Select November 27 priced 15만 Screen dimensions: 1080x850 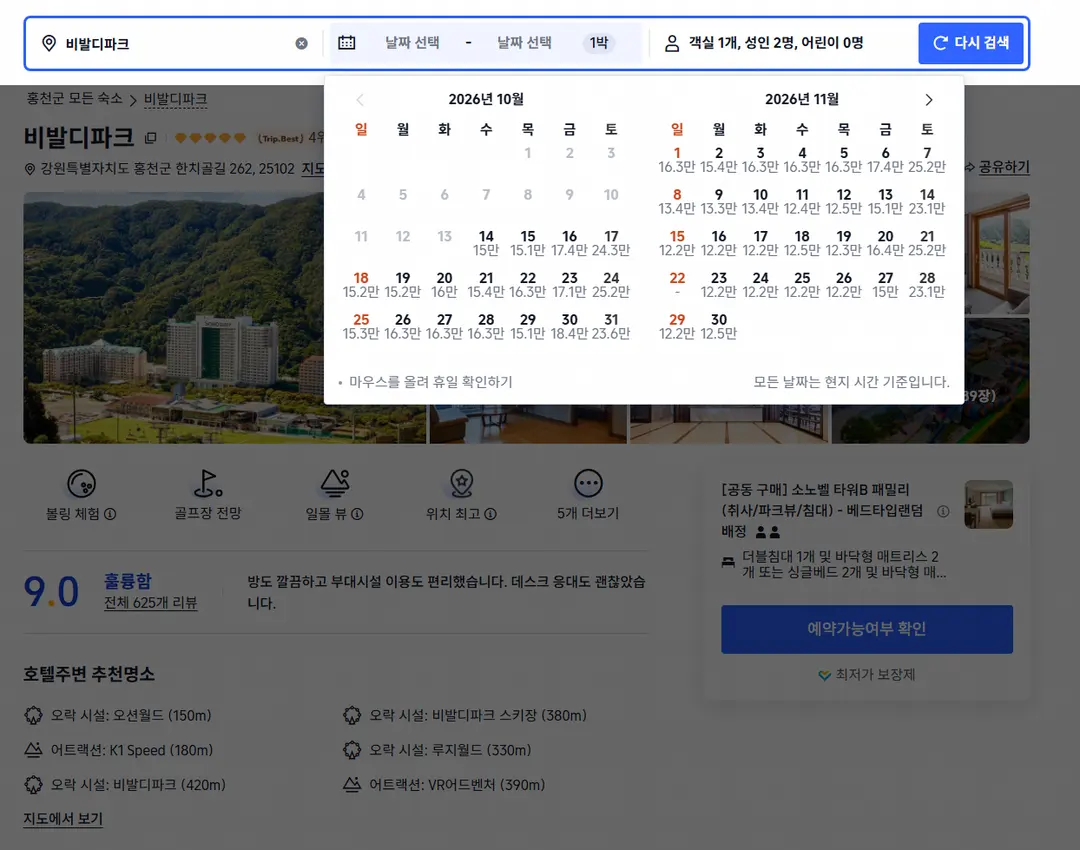click(885, 284)
